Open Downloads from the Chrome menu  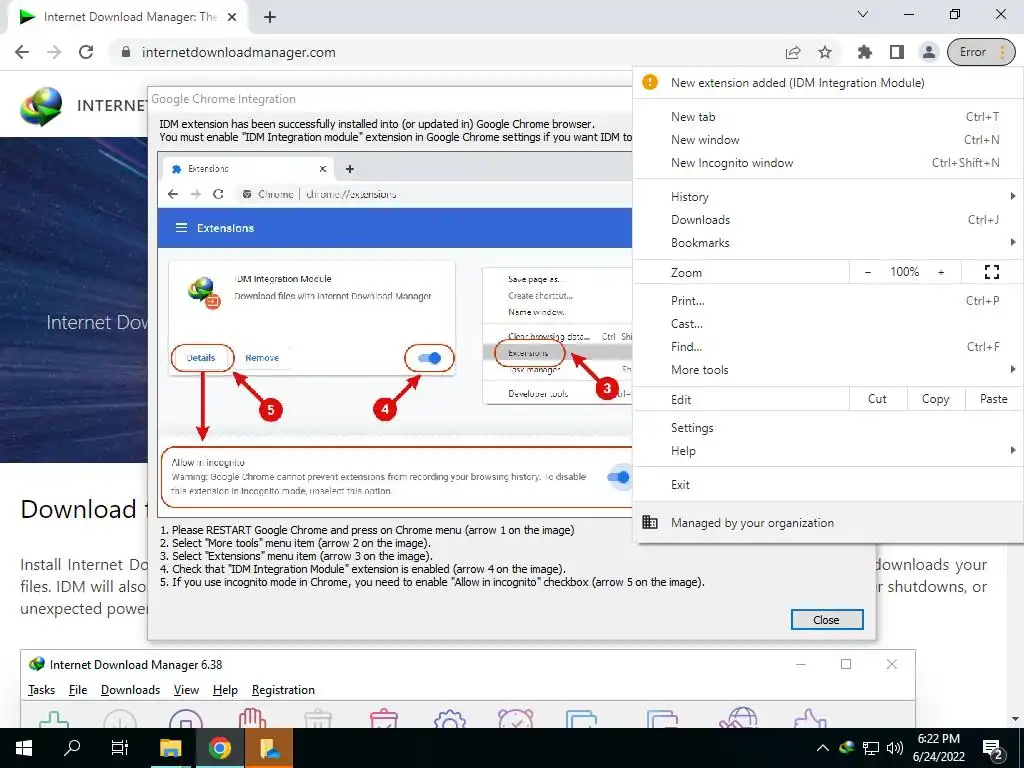click(x=828, y=219)
